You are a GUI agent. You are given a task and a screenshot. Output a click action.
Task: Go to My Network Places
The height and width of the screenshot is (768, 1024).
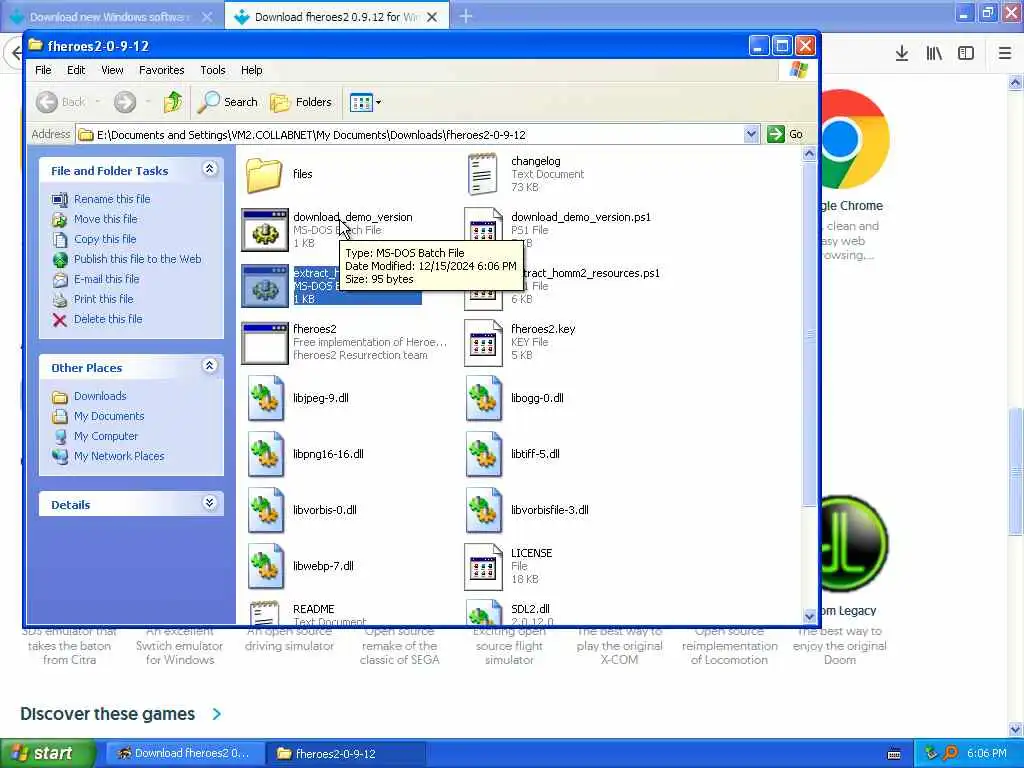(119, 456)
